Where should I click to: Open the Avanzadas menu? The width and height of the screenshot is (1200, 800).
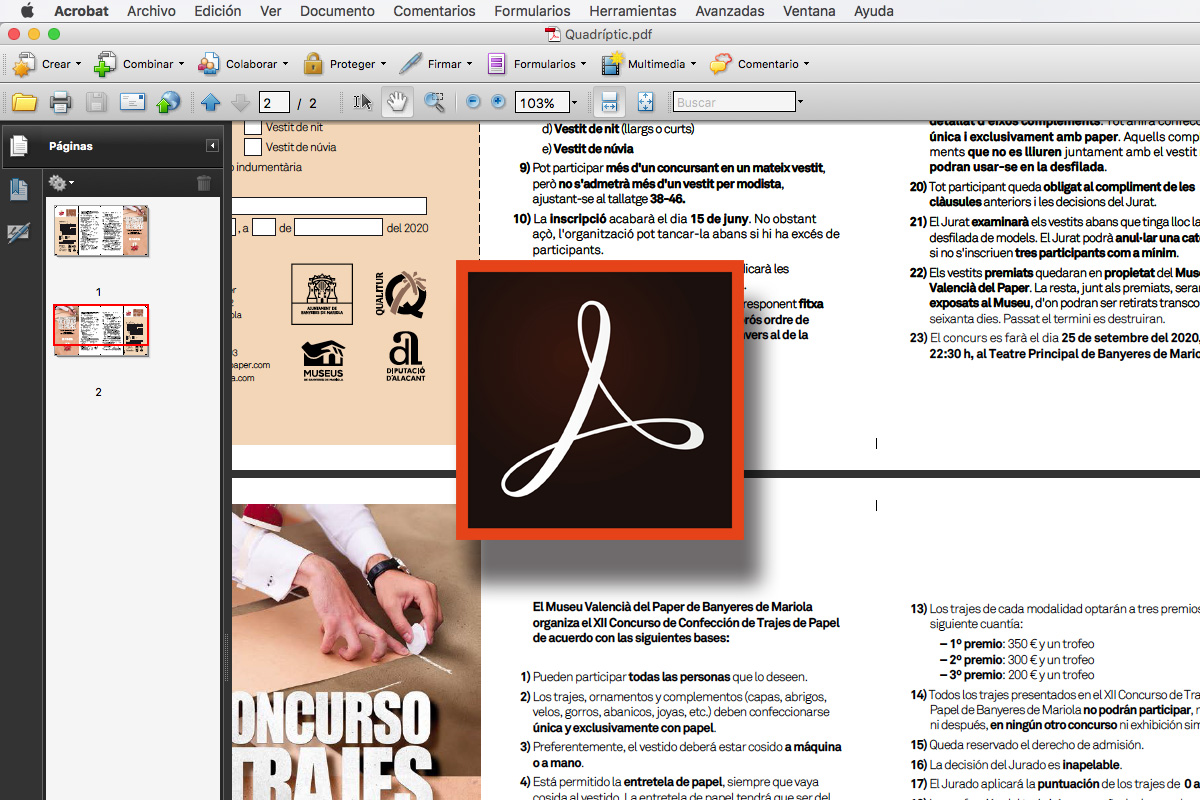pos(729,11)
